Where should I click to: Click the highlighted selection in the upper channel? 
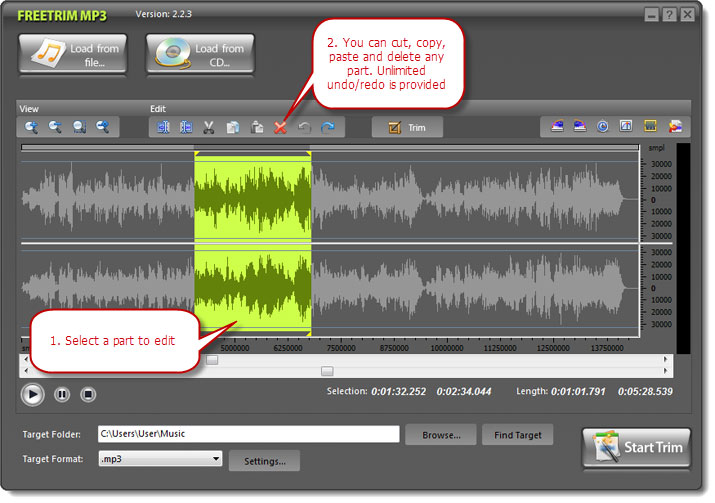253,199
